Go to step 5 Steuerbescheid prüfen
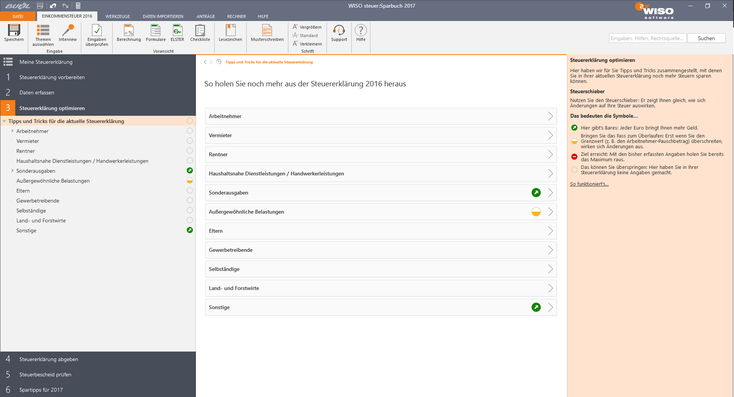Image resolution: width=734 pixels, height=397 pixels. (98, 375)
